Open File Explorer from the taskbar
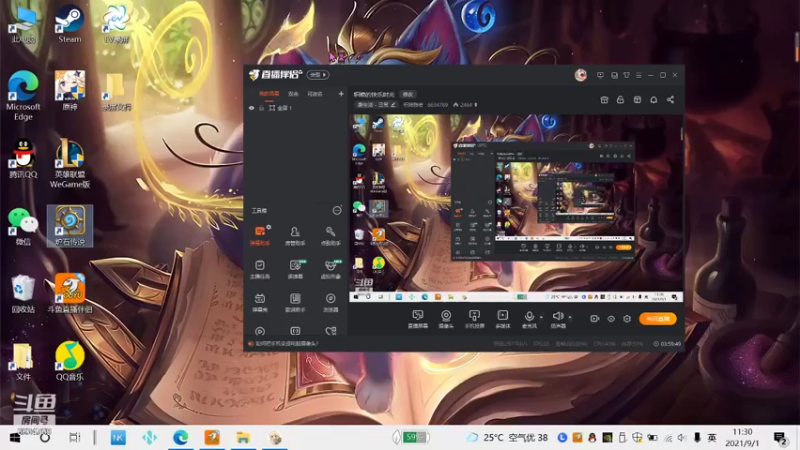 (x=243, y=438)
